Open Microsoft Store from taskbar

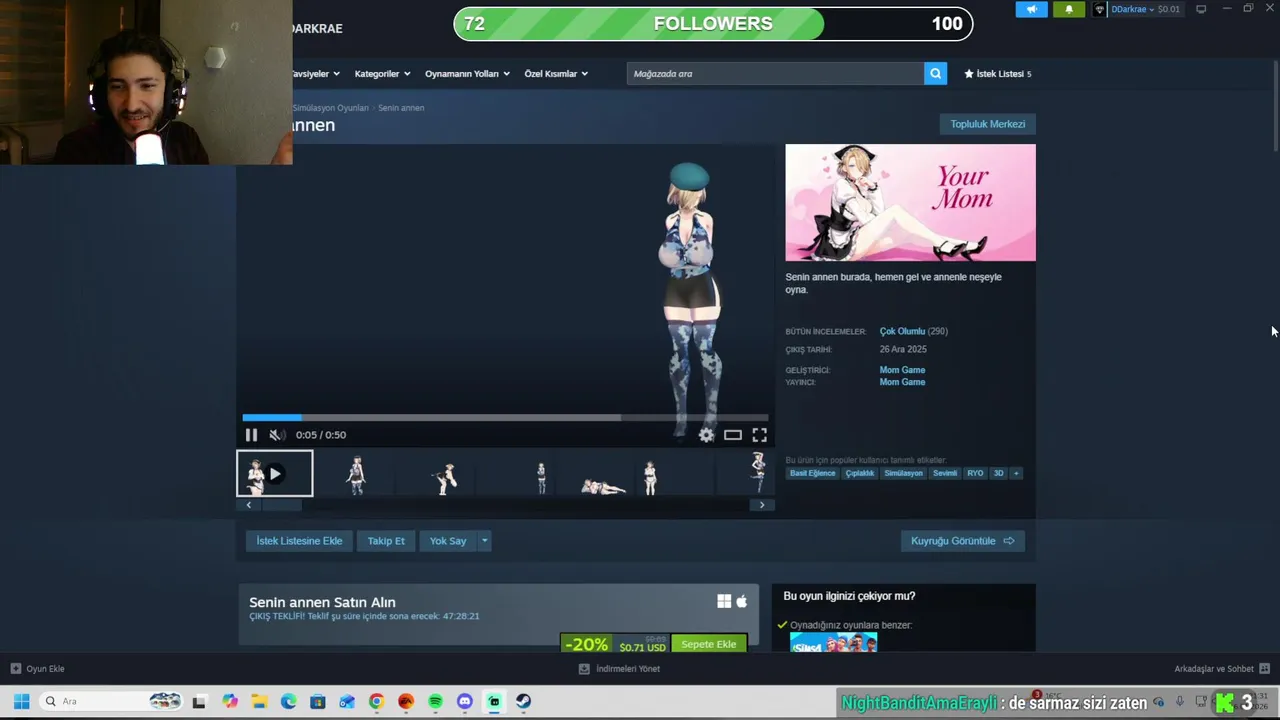click(317, 702)
